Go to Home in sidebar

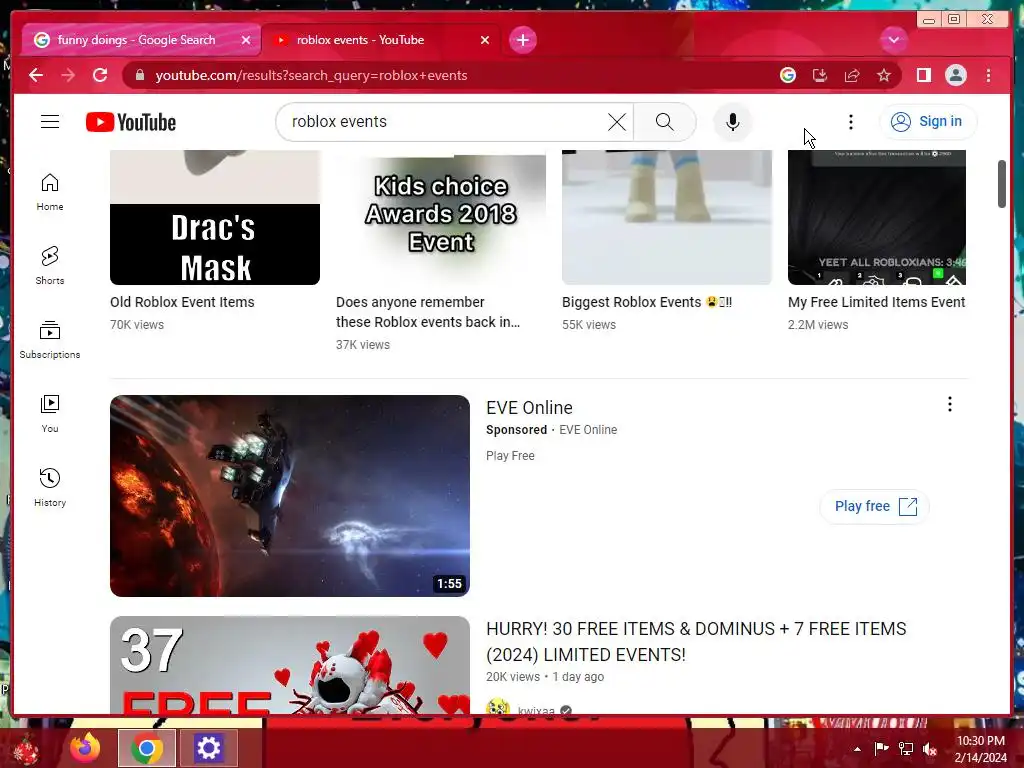[50, 192]
